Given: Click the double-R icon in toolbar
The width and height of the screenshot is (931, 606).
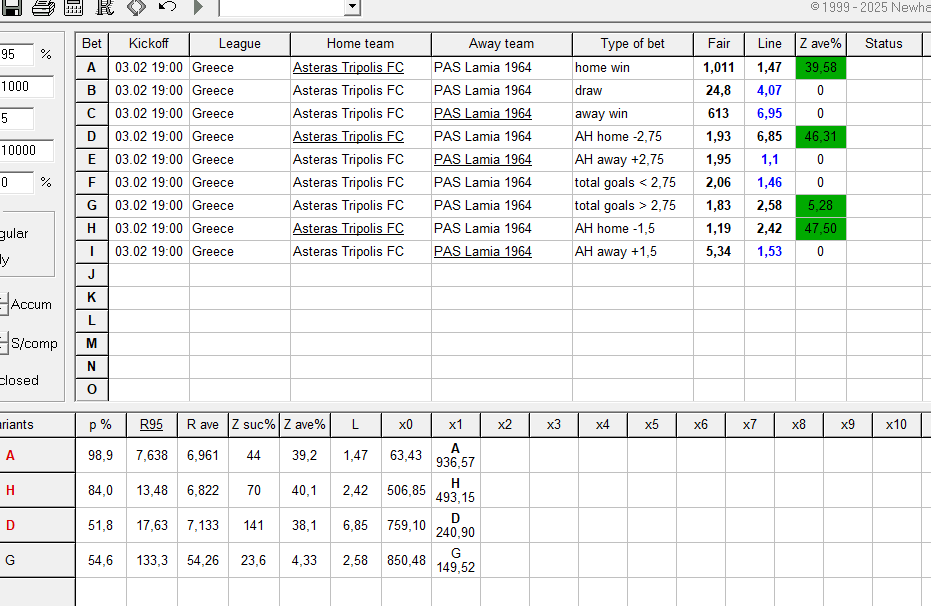Looking at the screenshot, I should coord(105,7).
